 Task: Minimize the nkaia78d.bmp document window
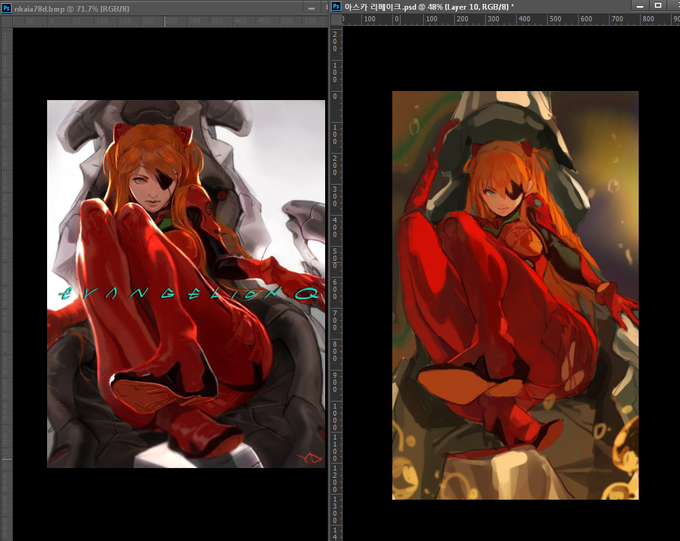pos(311,9)
